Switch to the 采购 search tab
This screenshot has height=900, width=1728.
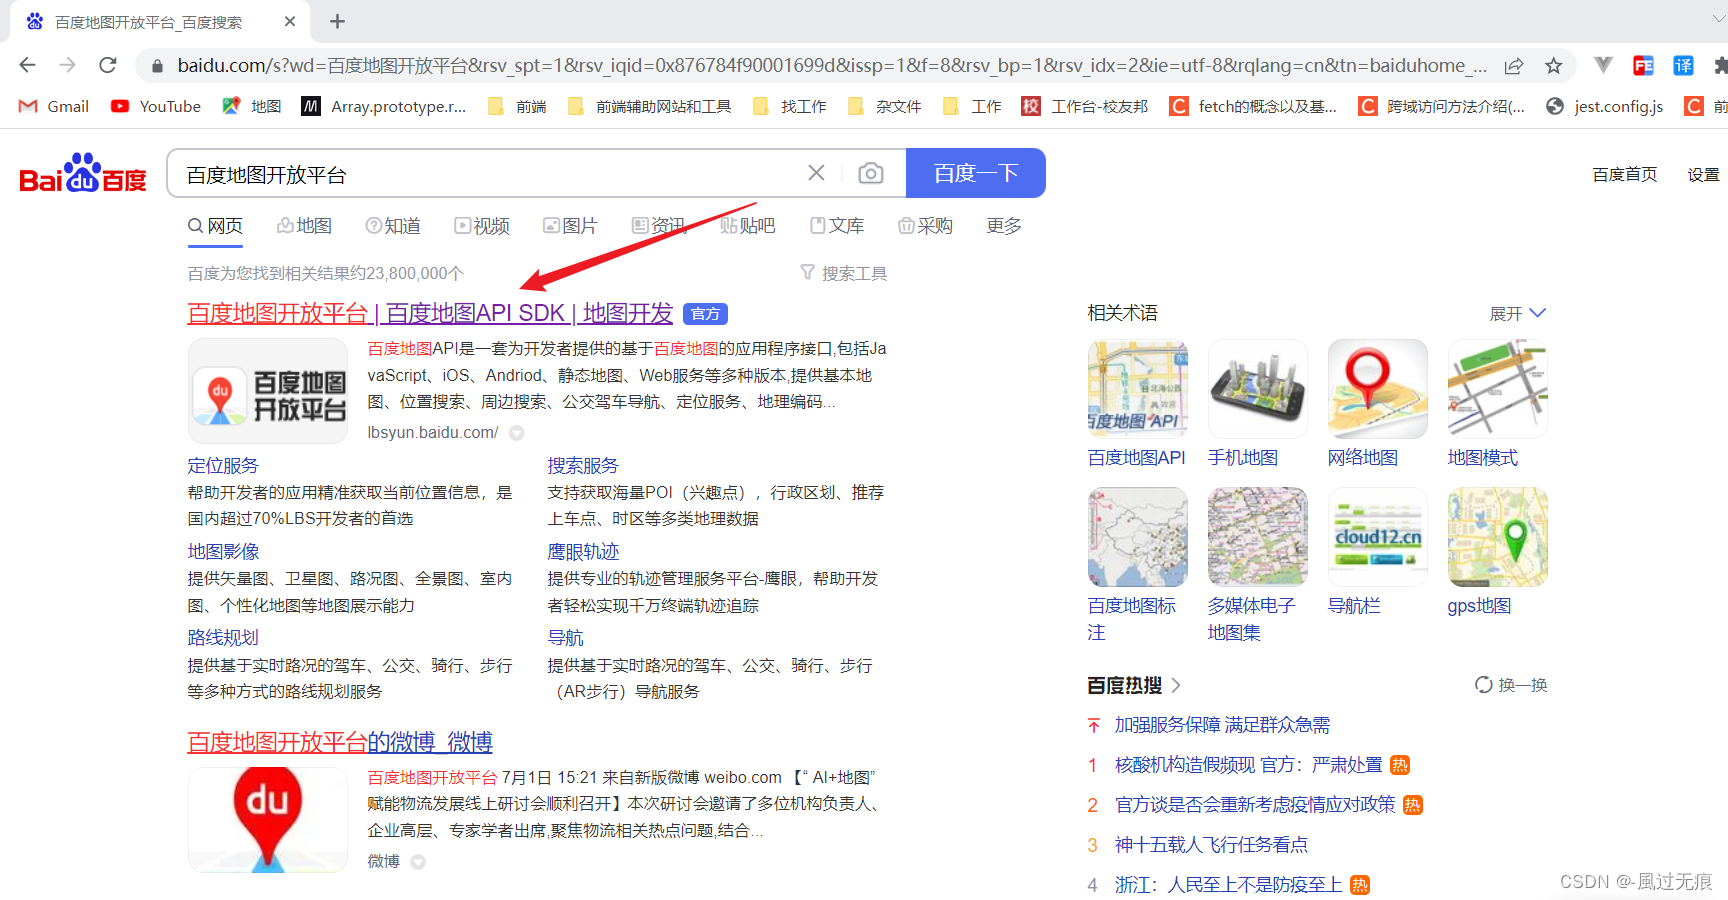925,226
